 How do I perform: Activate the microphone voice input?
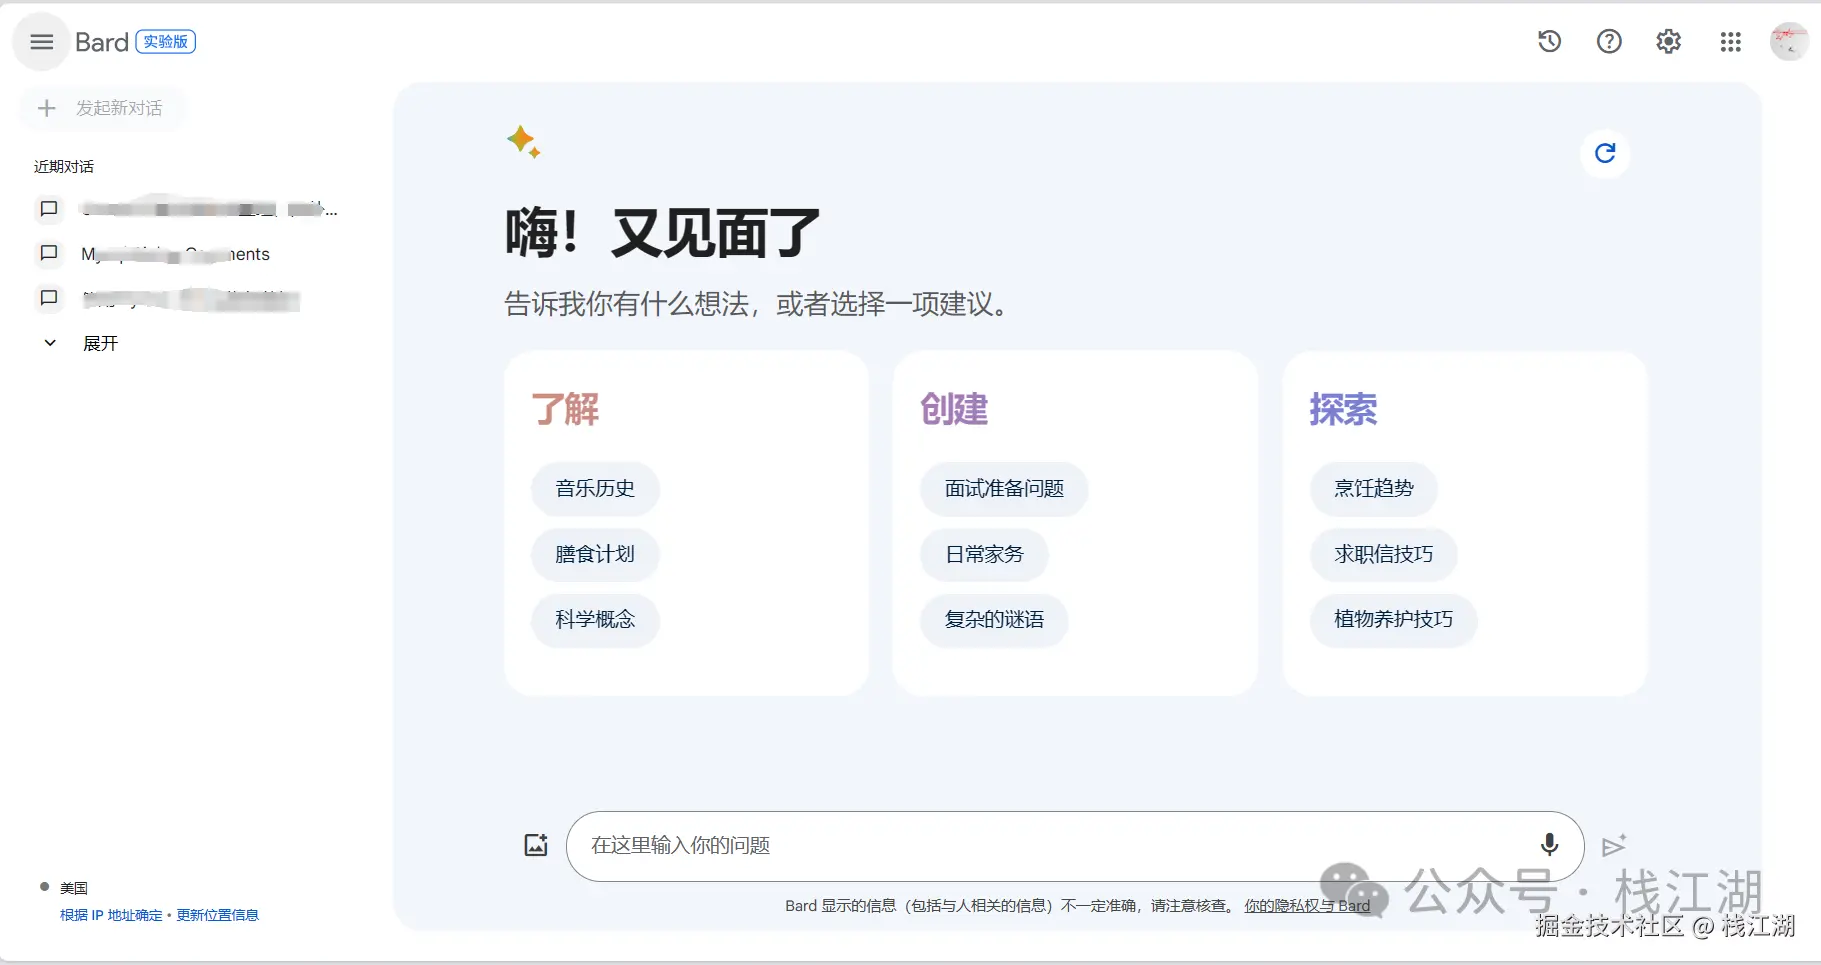coord(1549,845)
